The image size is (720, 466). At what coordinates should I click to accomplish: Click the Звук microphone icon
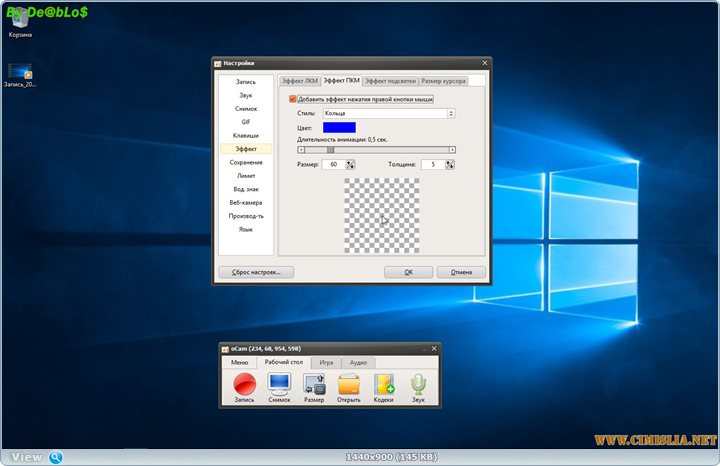[x=419, y=384]
